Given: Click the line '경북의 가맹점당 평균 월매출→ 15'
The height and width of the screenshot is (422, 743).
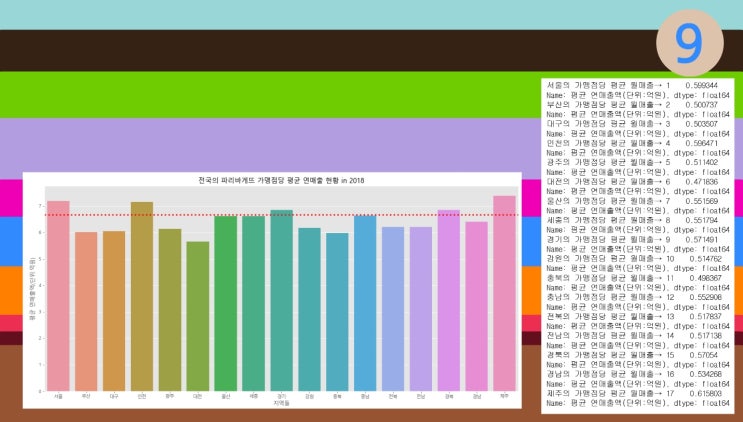Looking at the screenshot, I should coord(610,355).
